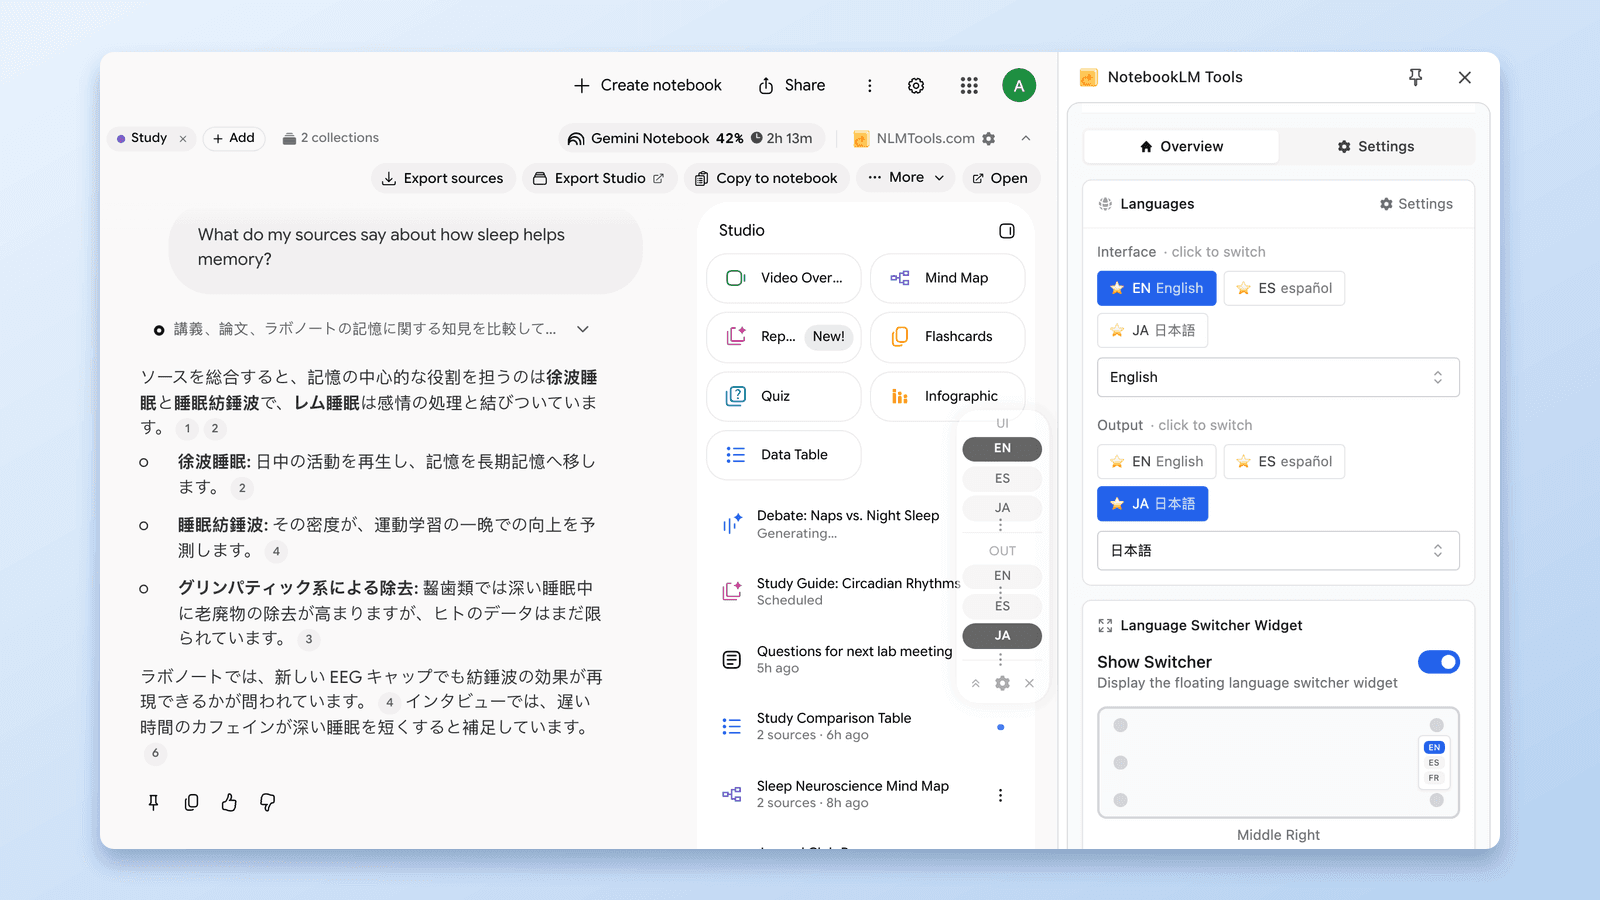Set Output language to EN English
This screenshot has width=1600, height=900.
tap(1157, 461)
